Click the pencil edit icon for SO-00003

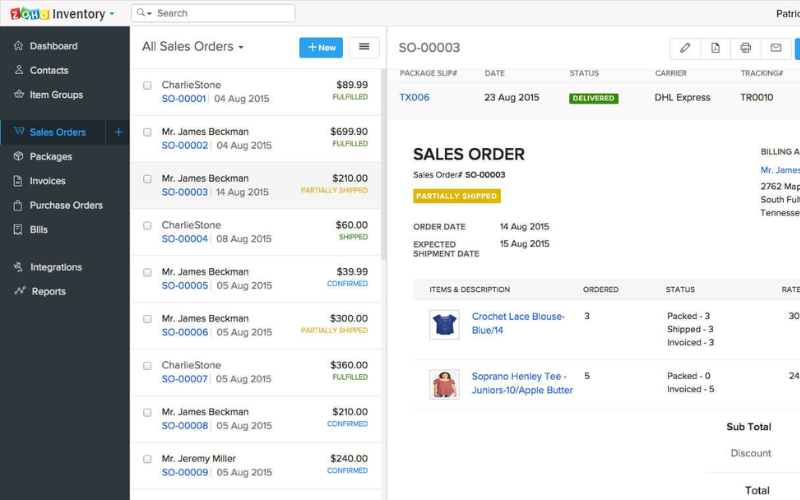click(x=685, y=48)
